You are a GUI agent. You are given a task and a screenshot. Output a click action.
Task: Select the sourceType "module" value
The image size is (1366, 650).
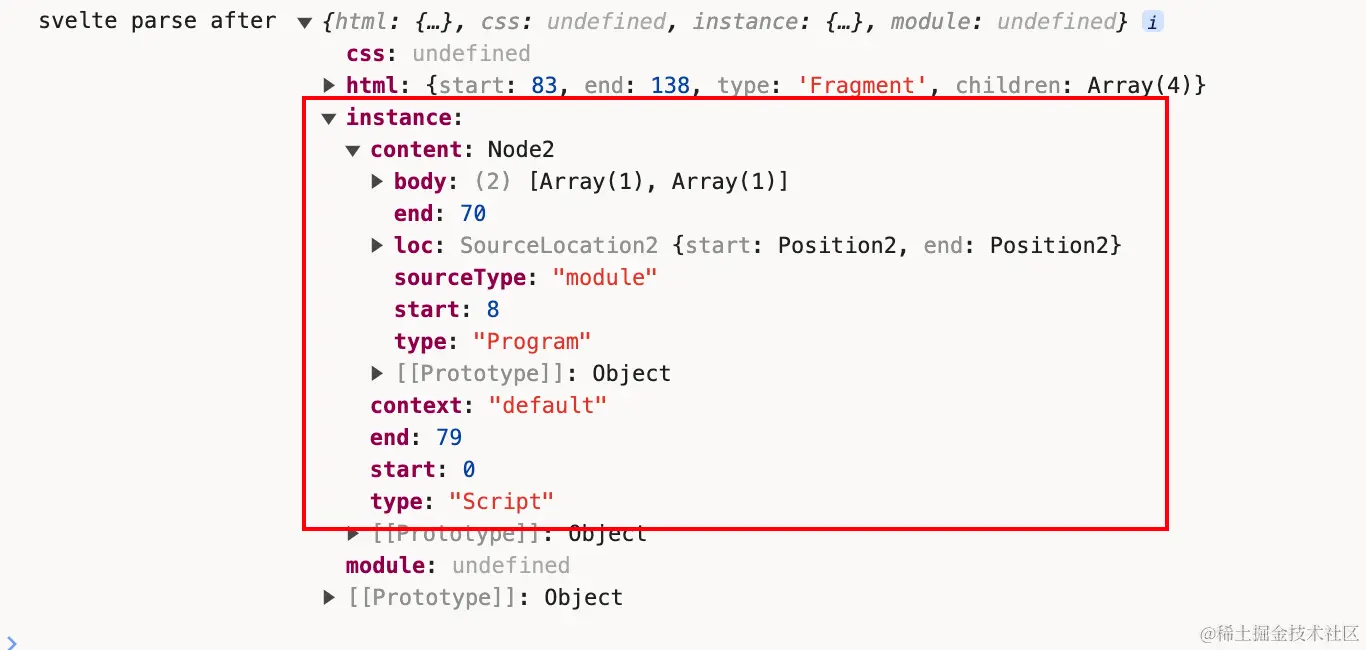(x=605, y=278)
